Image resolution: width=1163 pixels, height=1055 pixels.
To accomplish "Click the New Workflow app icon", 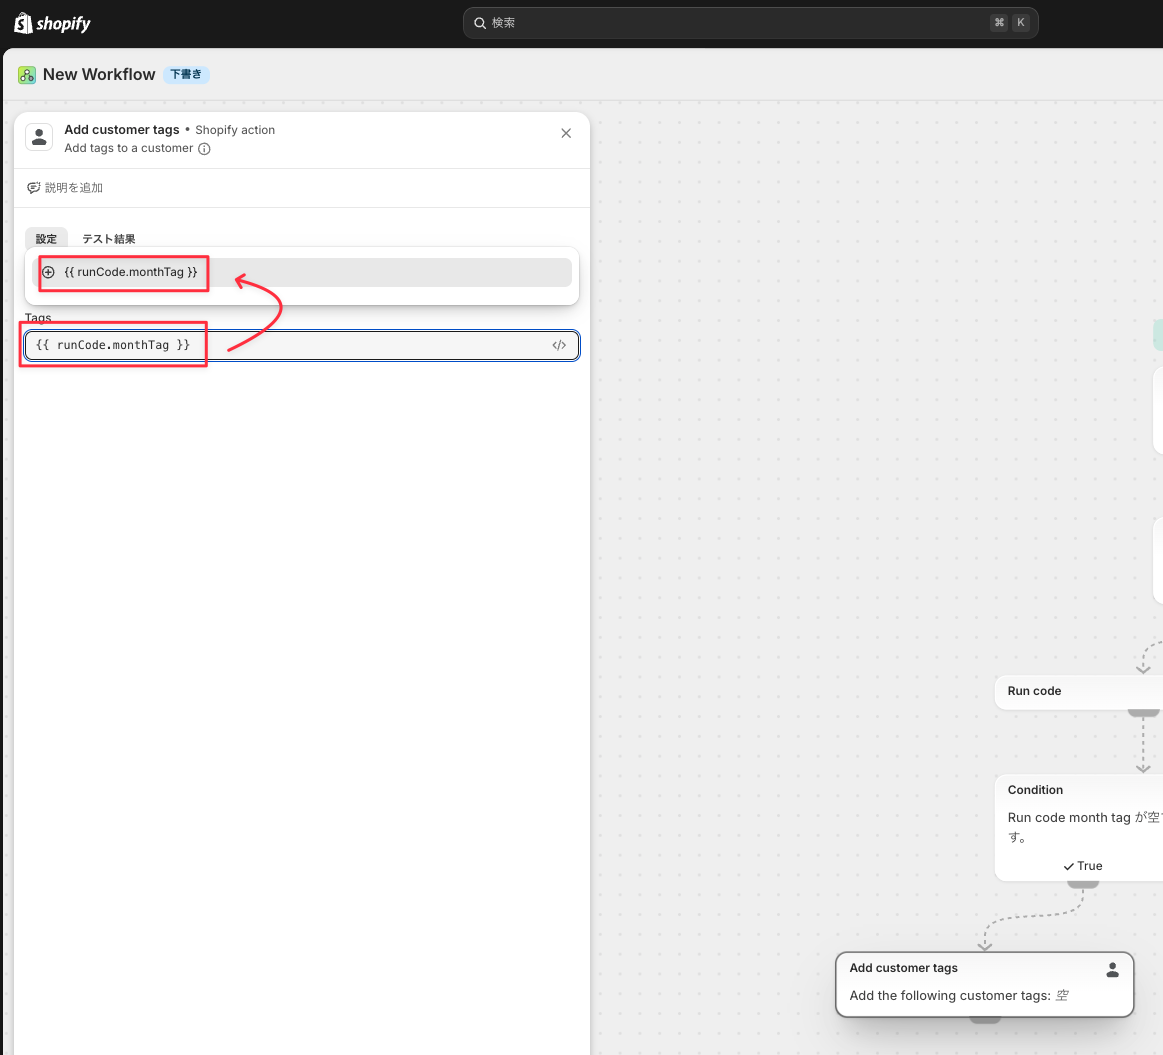I will click(x=27, y=75).
